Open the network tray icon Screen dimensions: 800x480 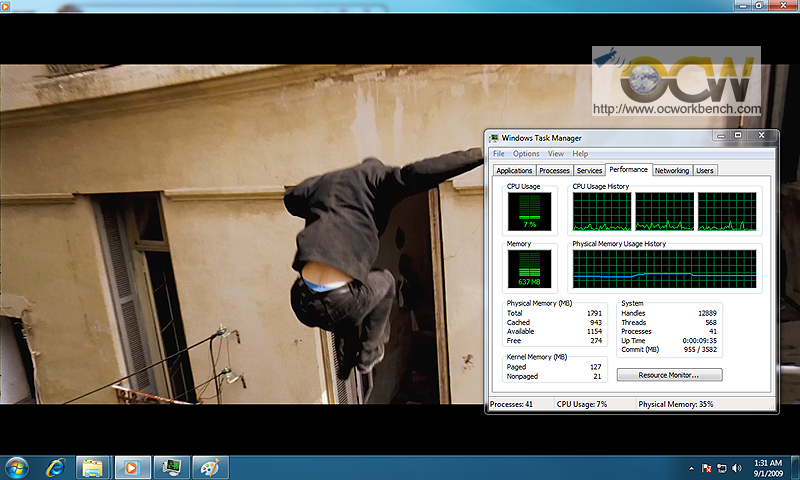pos(721,468)
